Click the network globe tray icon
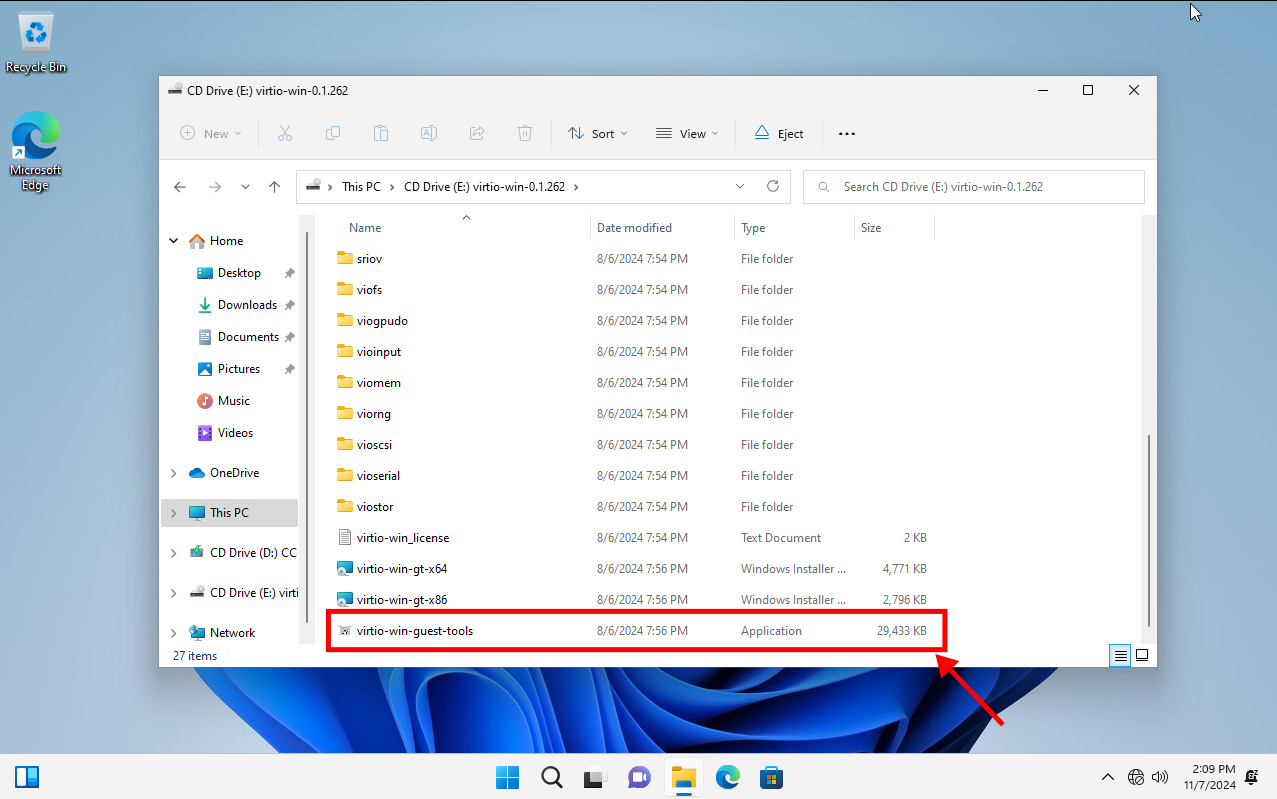Image resolution: width=1277 pixels, height=799 pixels. pos(1136,777)
